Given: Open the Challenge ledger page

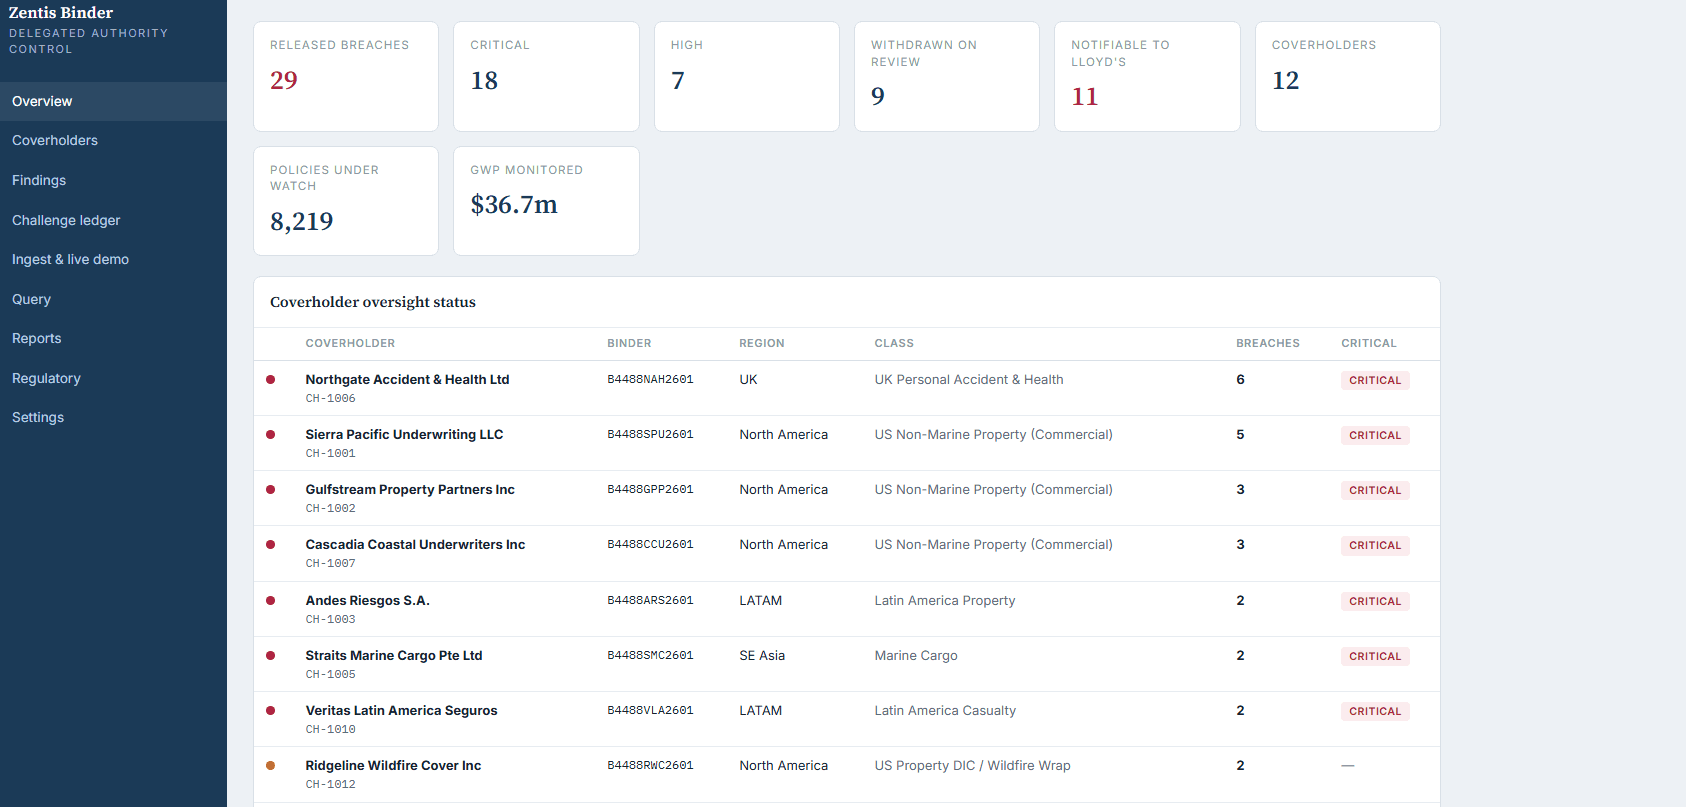Looking at the screenshot, I should point(113,220).
